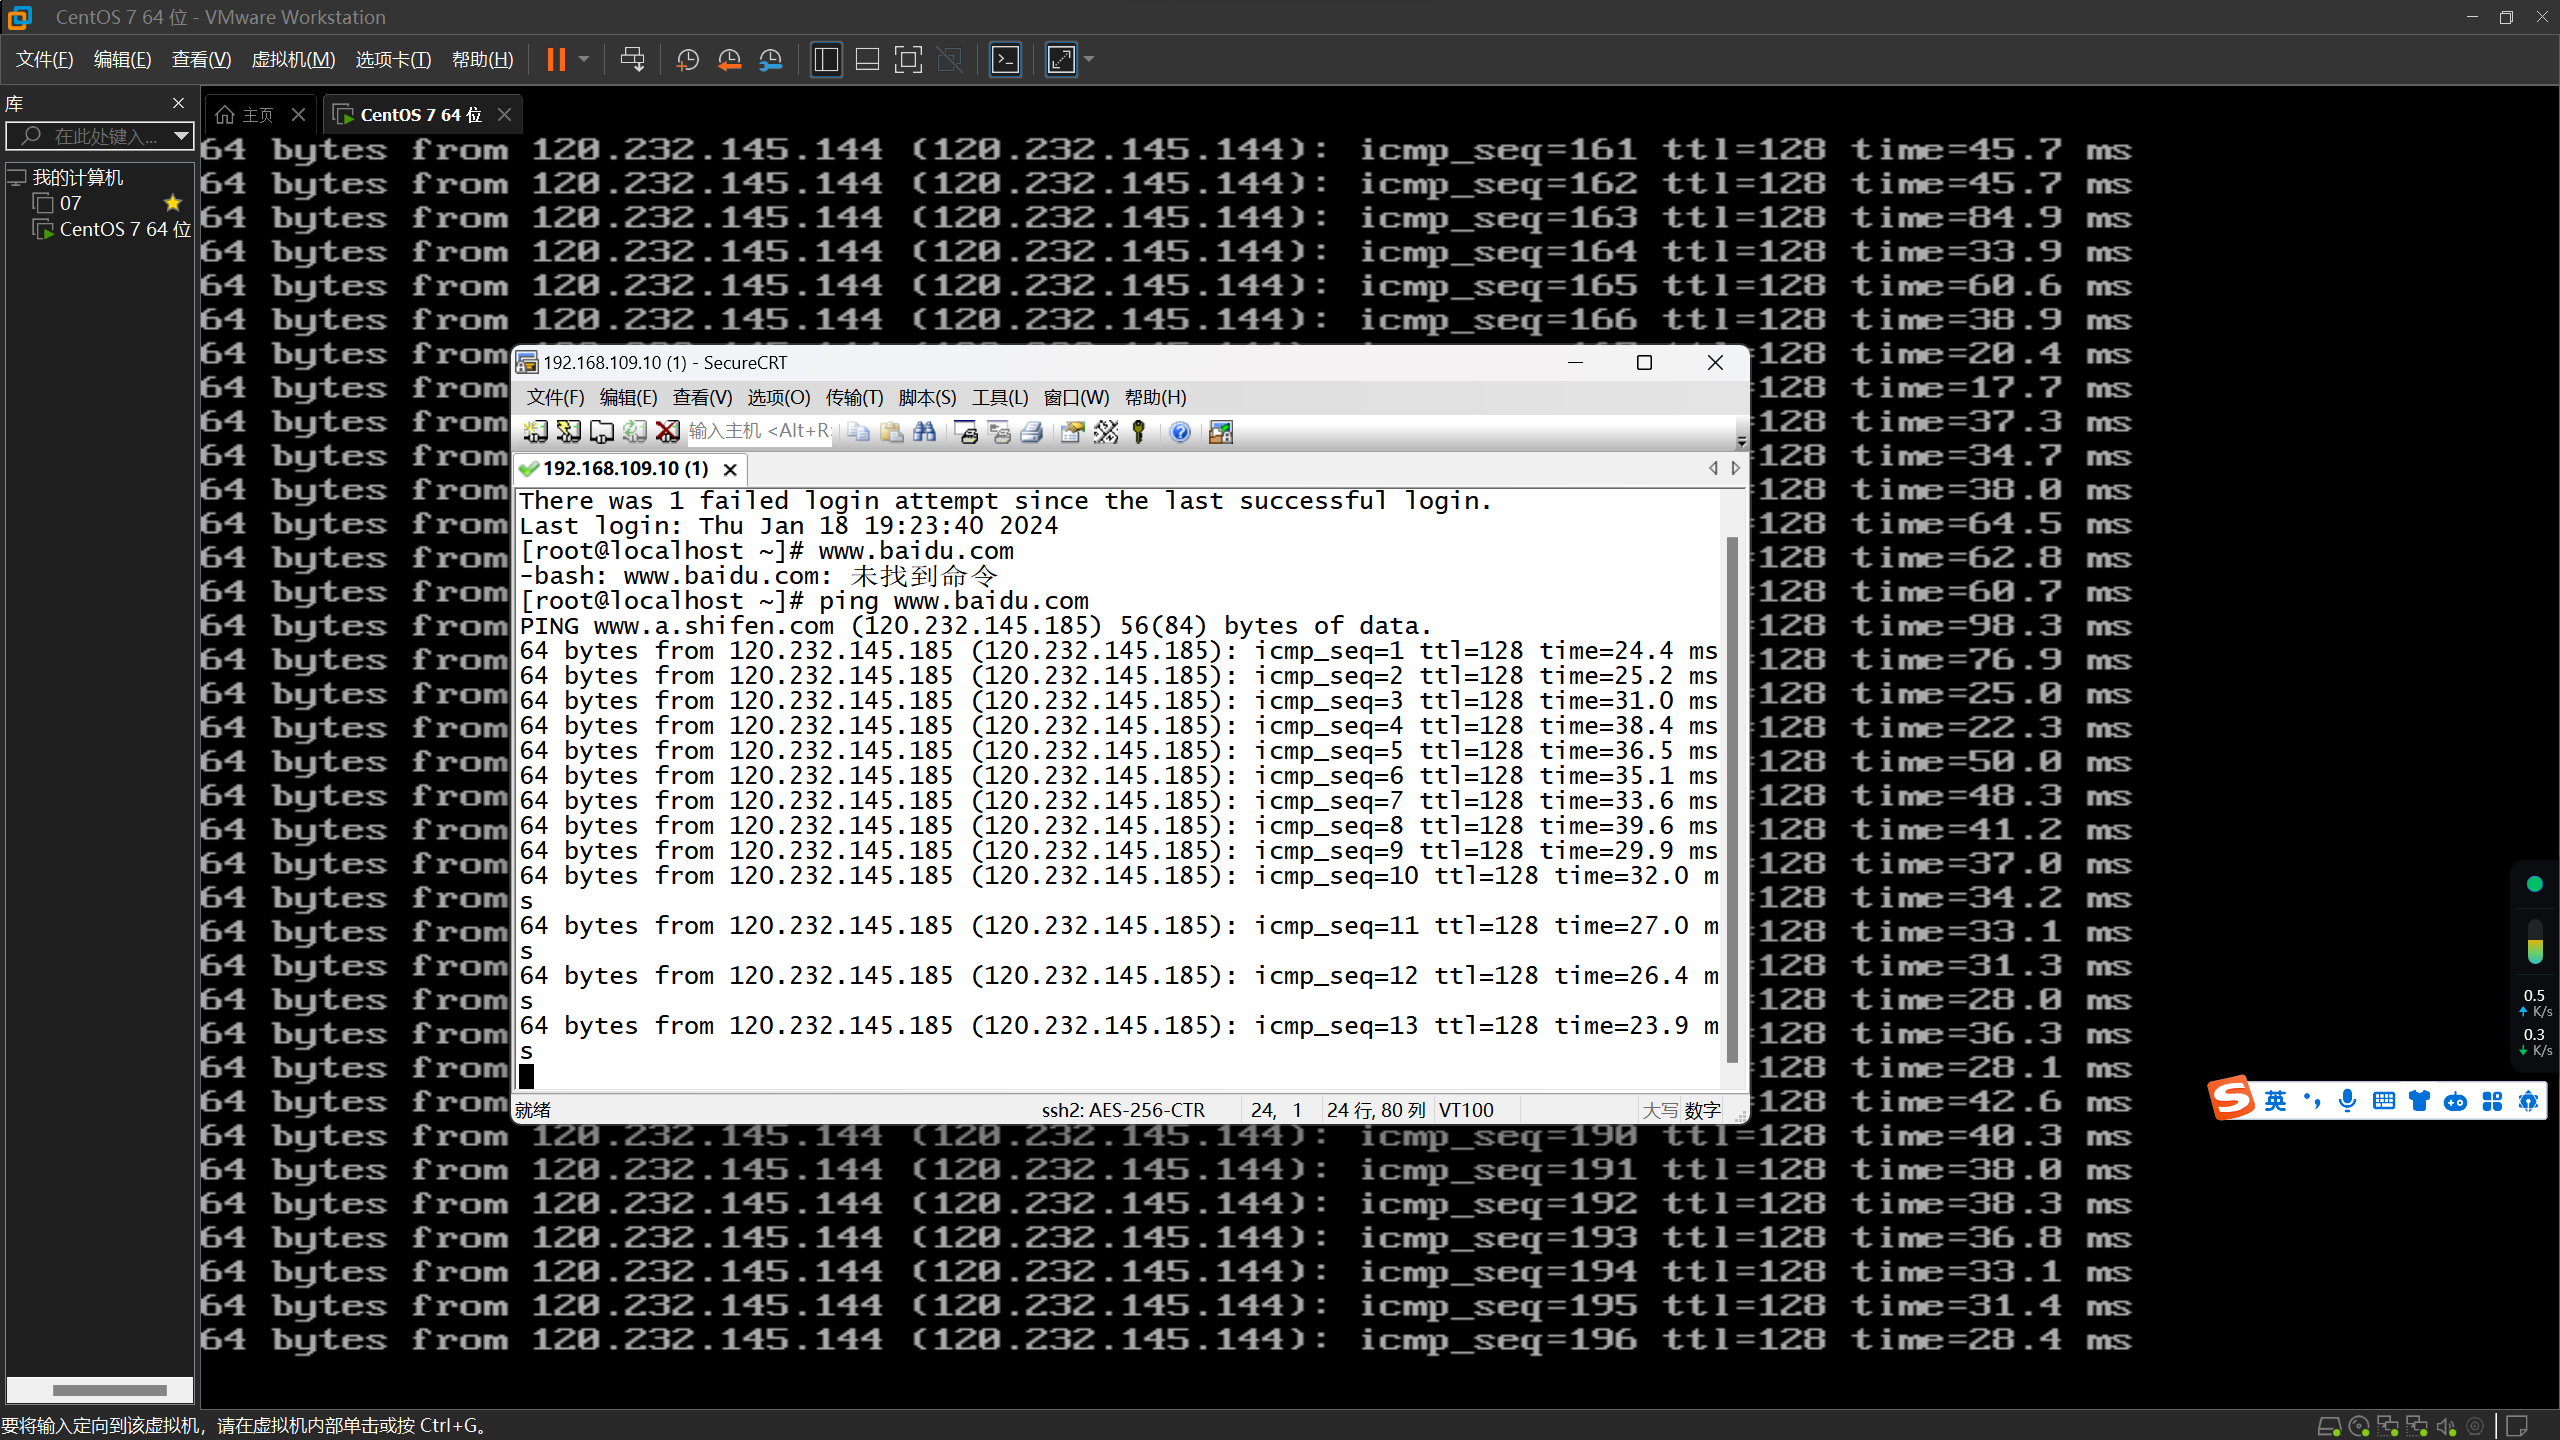Open VMware 虚拟机(M) menu
Viewport: 2560px width, 1440px height.
pyautogui.click(x=293, y=60)
